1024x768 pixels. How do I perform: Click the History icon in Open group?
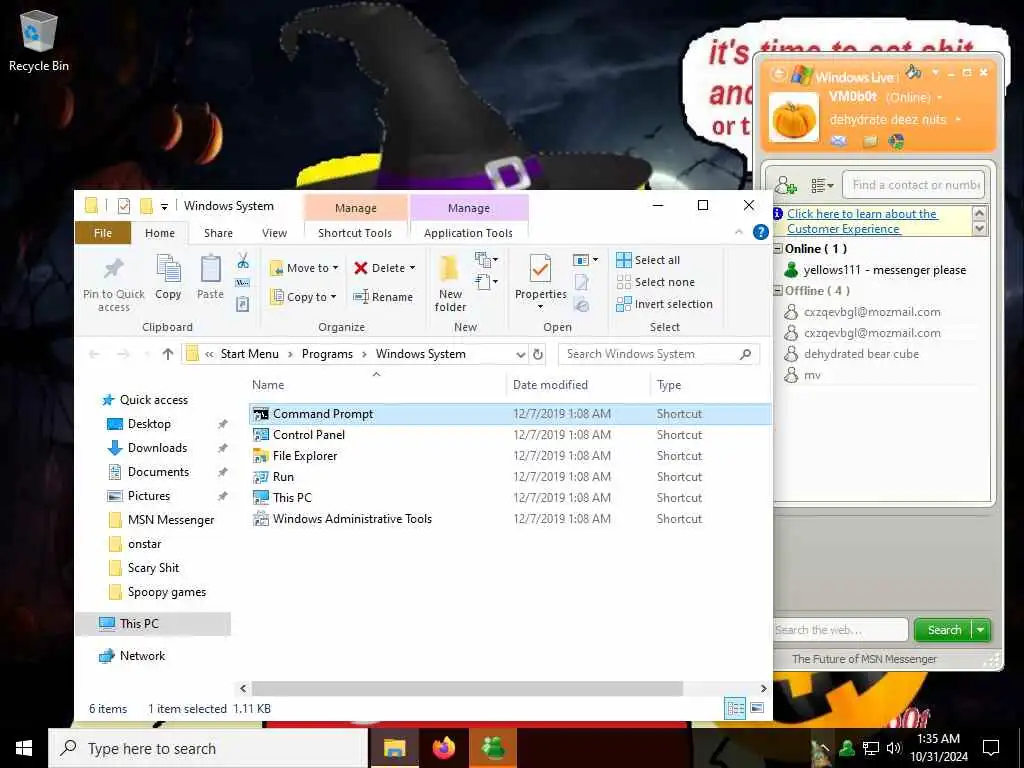tap(581, 304)
